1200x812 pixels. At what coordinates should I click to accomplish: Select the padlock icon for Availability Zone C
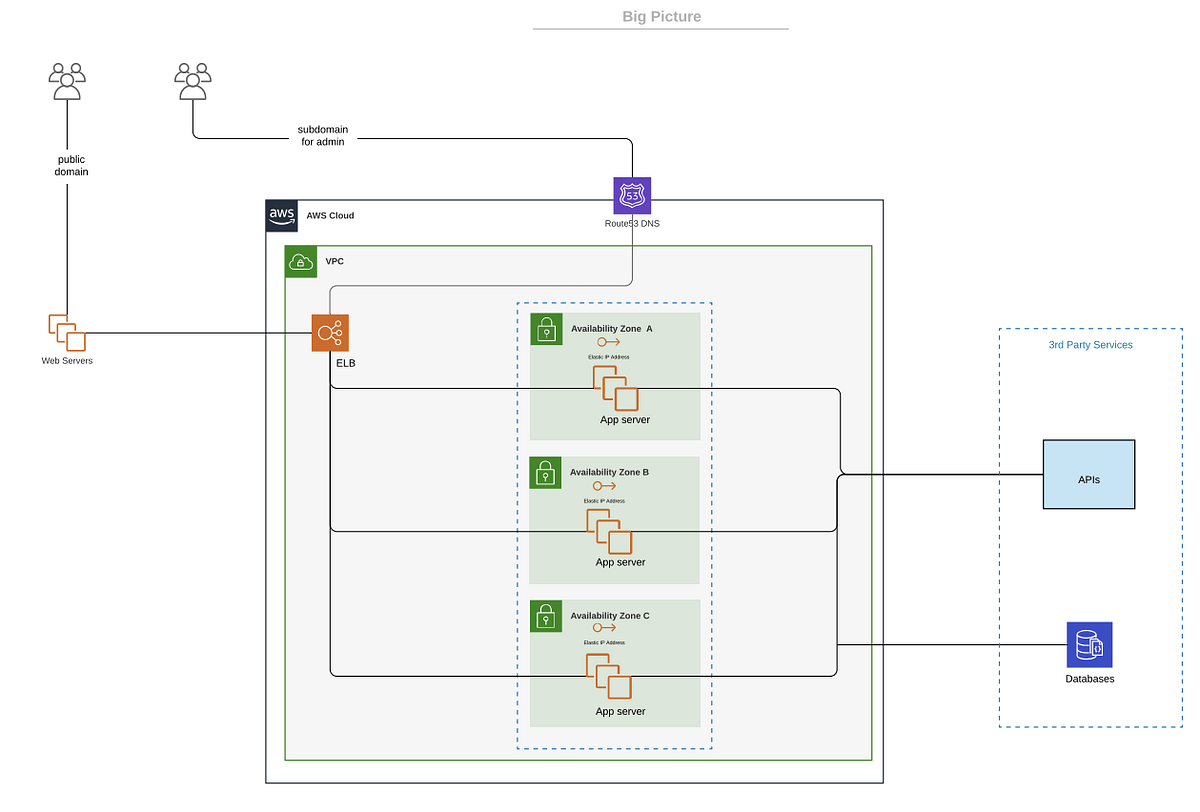pyautogui.click(x=546, y=615)
